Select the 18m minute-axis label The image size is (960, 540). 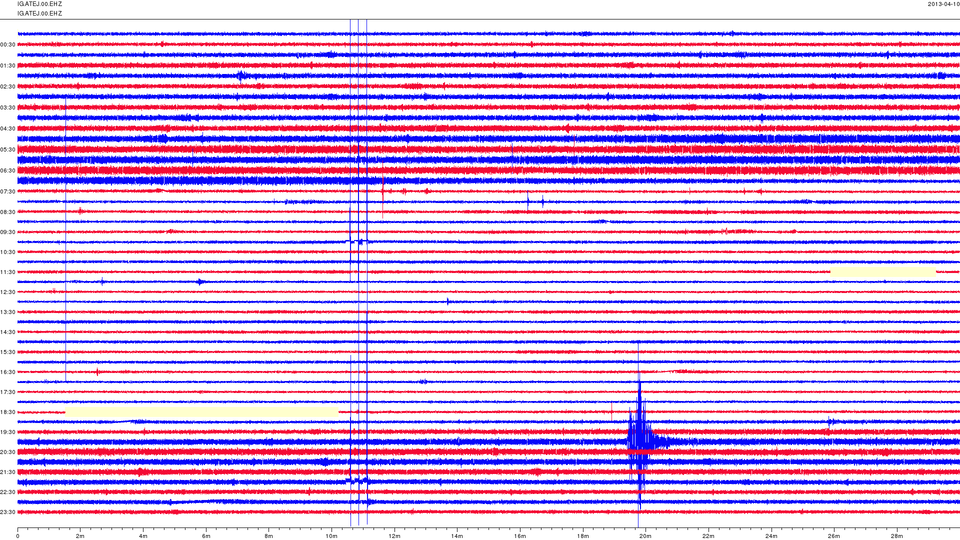click(582, 536)
